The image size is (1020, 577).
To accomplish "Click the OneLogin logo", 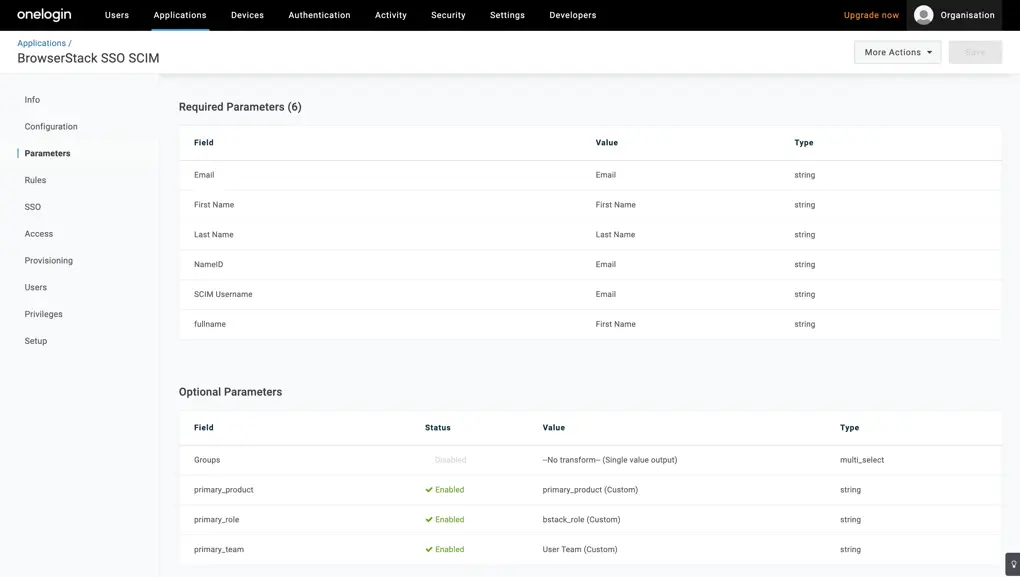I will [x=44, y=15].
